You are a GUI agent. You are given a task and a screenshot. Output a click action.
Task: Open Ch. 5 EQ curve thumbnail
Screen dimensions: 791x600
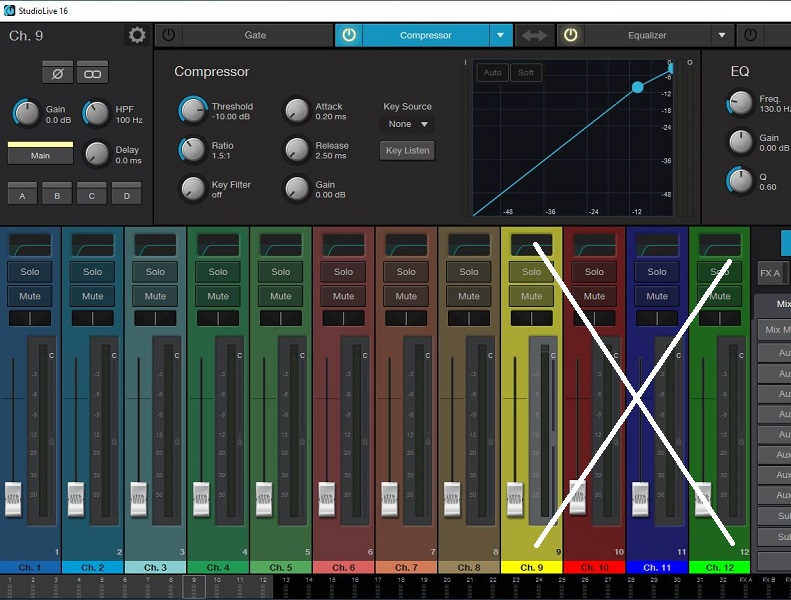tap(280, 245)
